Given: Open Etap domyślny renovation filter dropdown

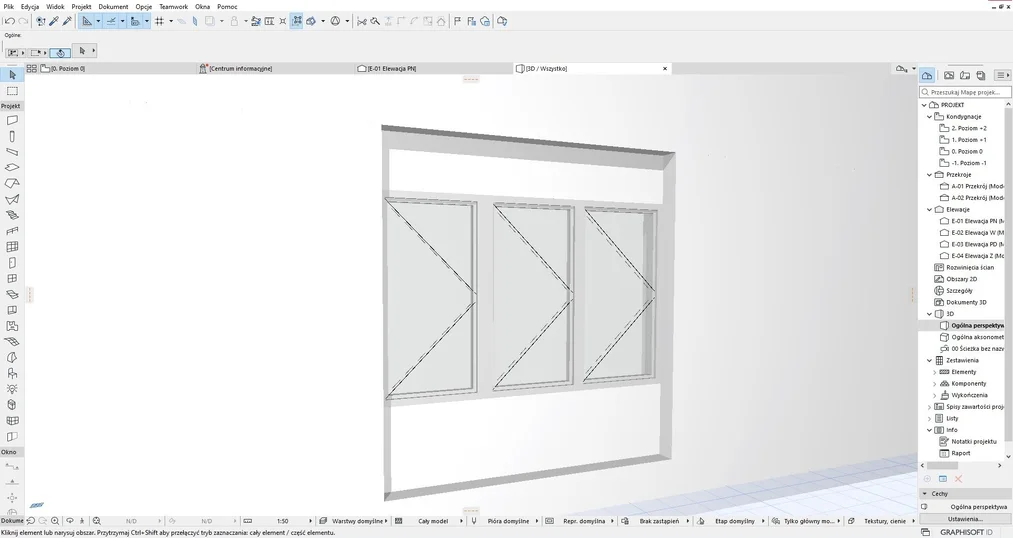Looking at the screenshot, I should coord(731,521).
